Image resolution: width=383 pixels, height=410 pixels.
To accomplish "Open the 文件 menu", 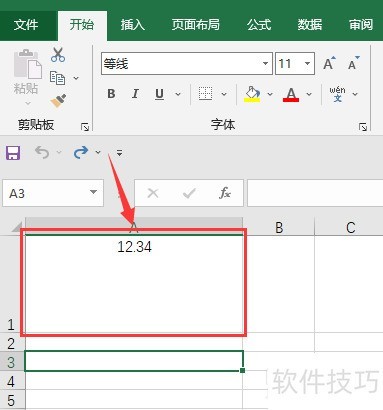I will pyautogui.click(x=26, y=25).
